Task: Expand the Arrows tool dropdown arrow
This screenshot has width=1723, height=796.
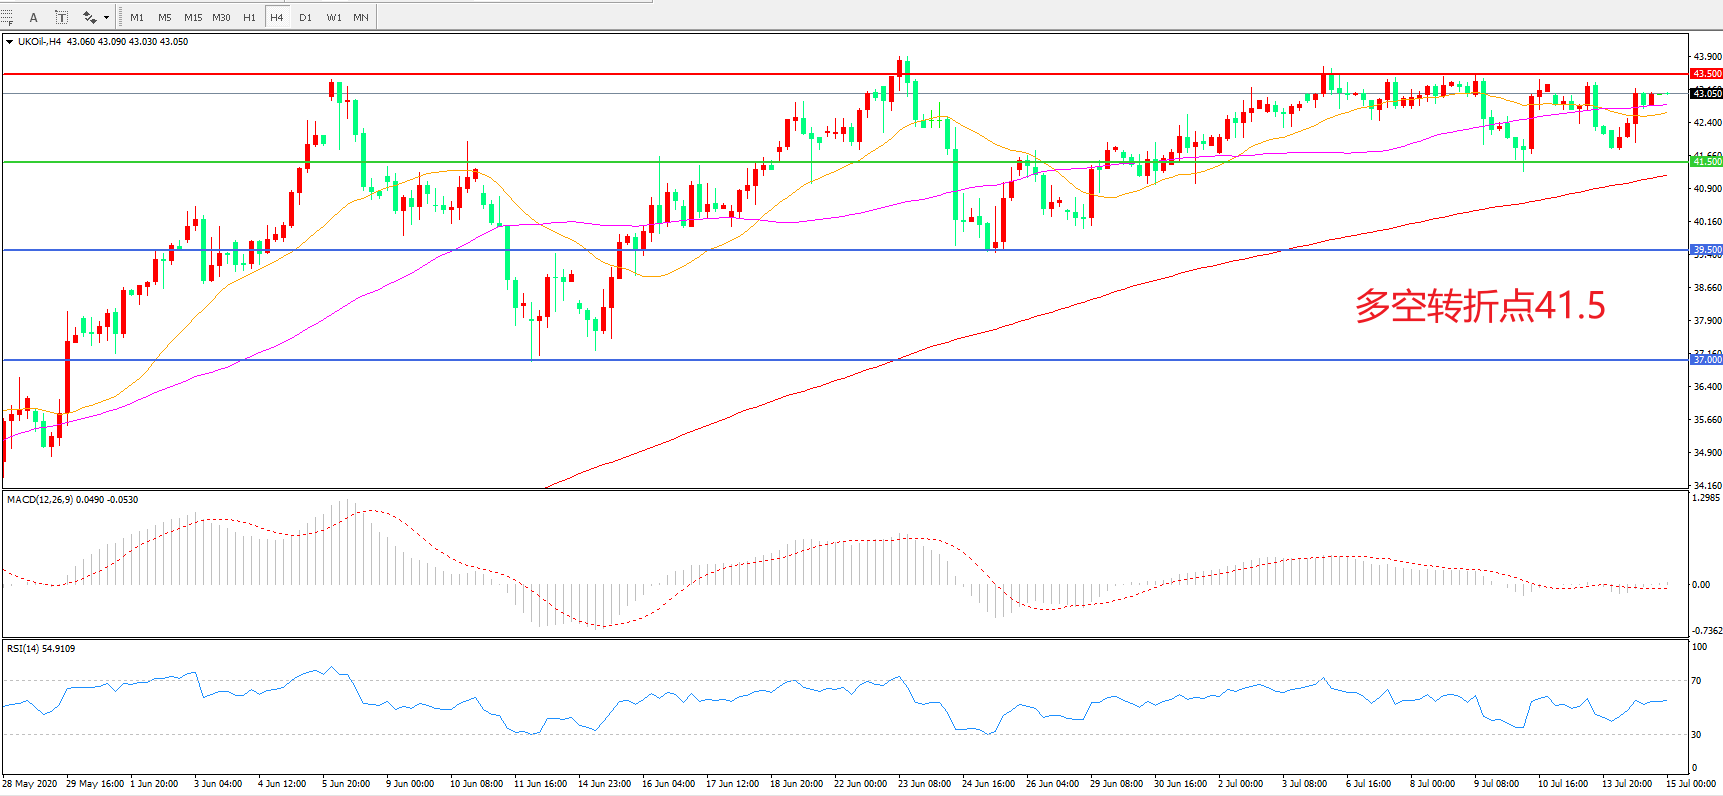Action: 106,17
